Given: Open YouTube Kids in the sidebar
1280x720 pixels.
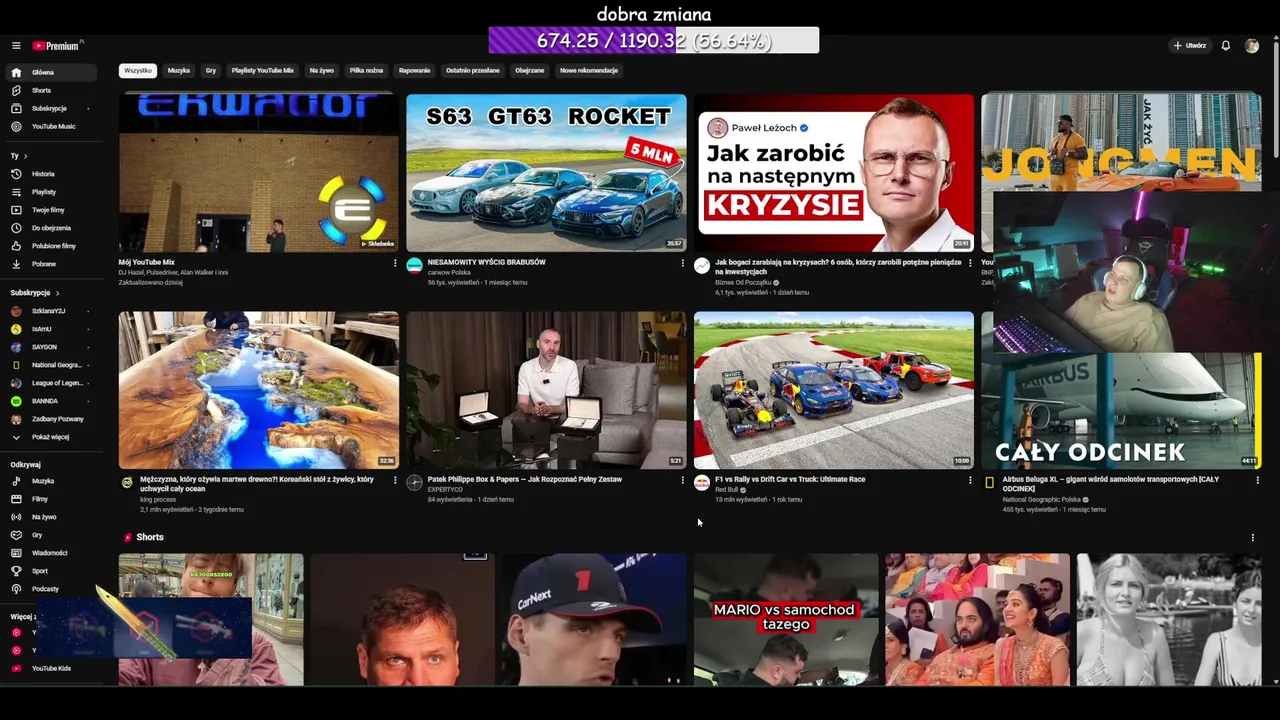Looking at the screenshot, I should click(x=49, y=668).
